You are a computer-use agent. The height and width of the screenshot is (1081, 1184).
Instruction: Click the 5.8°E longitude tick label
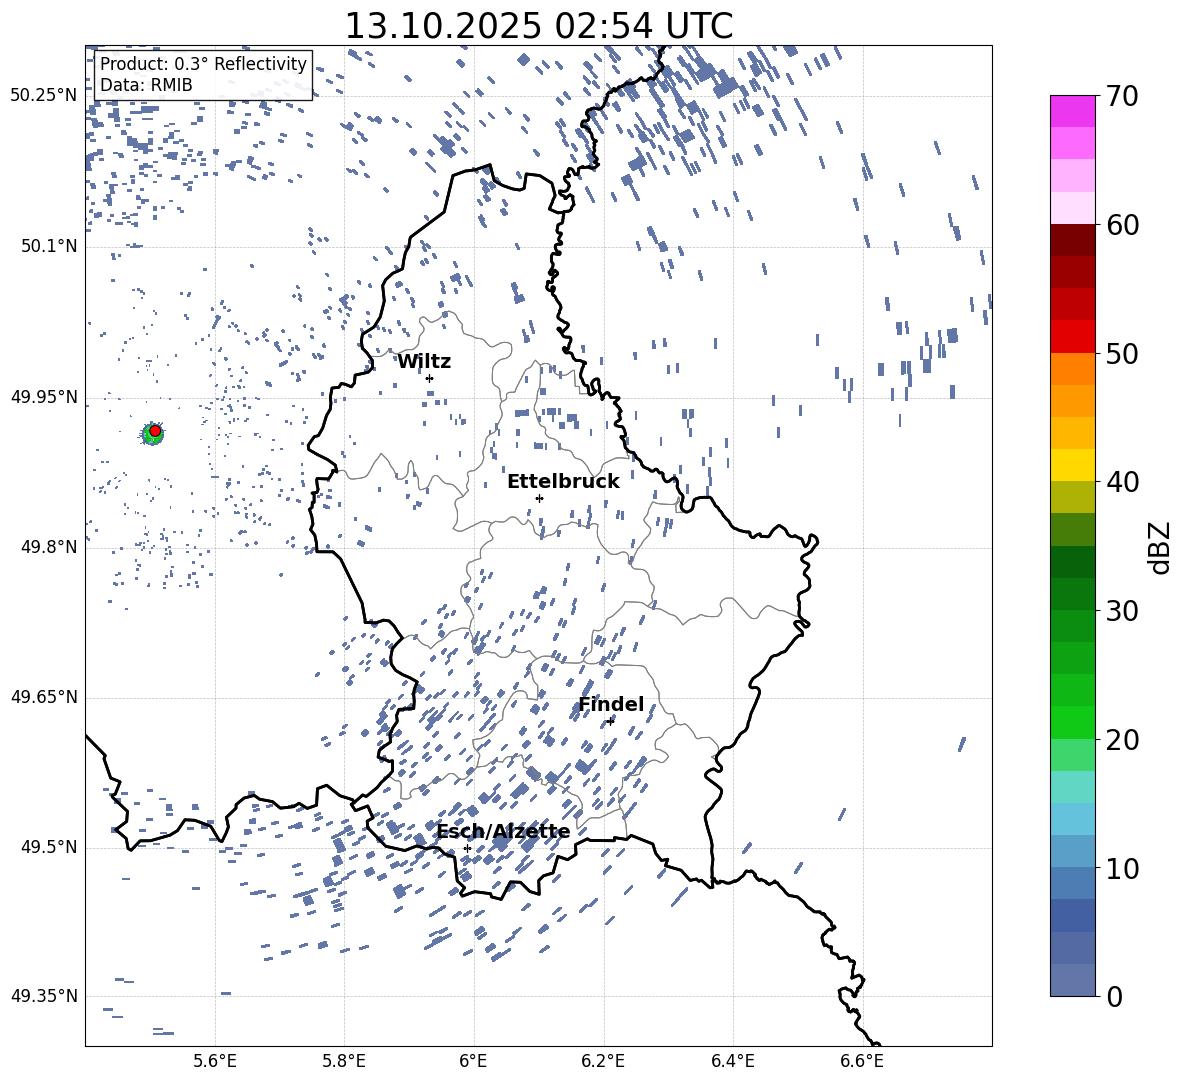tap(344, 1061)
